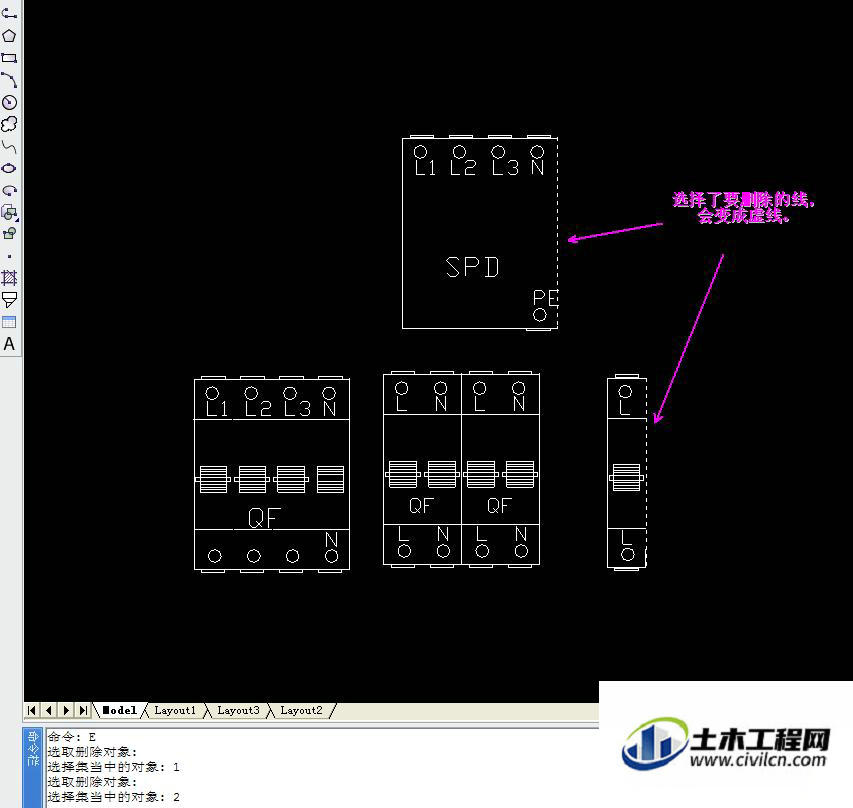This screenshot has width=853, height=808.
Task: Select the Hatch tool
Action: pos(9,278)
